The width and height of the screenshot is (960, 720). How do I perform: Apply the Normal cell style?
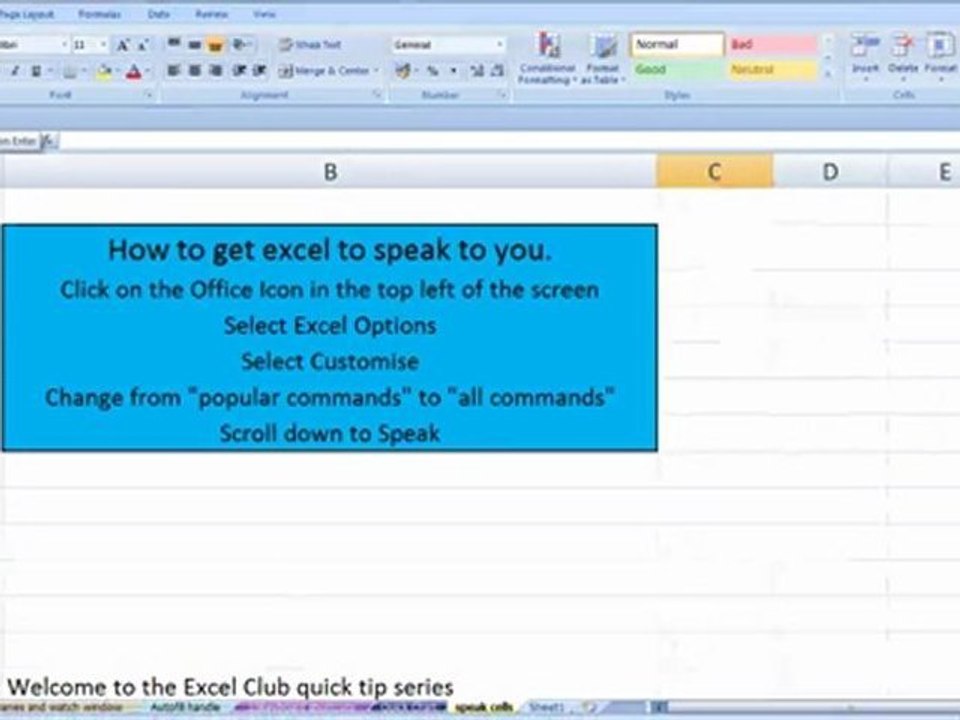pyautogui.click(x=677, y=45)
